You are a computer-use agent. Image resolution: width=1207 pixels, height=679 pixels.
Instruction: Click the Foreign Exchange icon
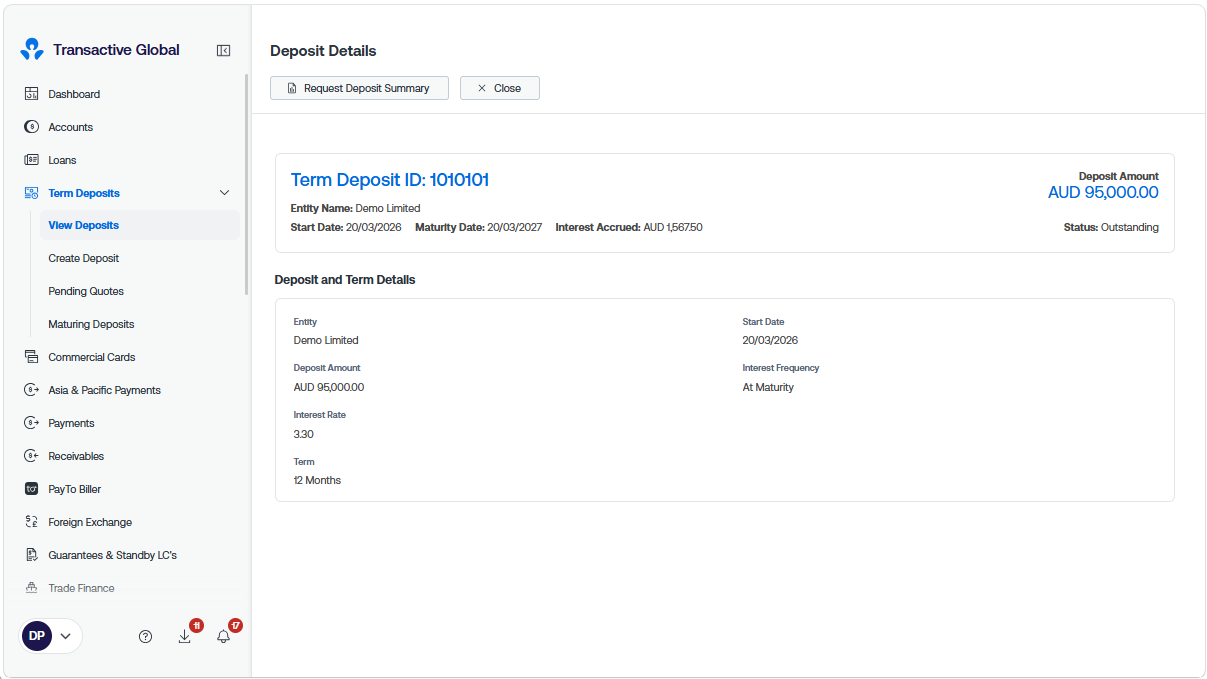tap(31, 522)
